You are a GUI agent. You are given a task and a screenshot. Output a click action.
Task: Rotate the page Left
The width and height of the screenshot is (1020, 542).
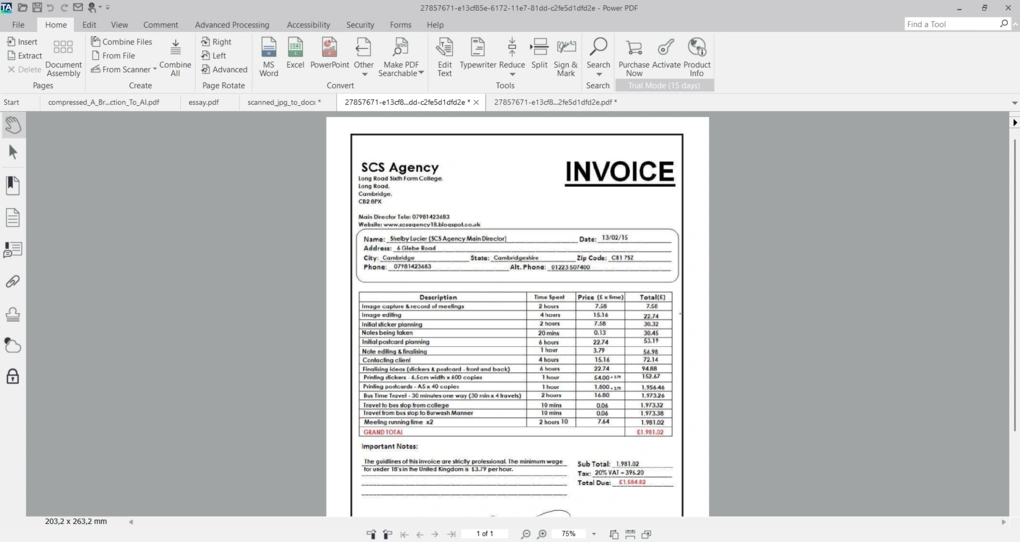pyautogui.click(x=214, y=55)
